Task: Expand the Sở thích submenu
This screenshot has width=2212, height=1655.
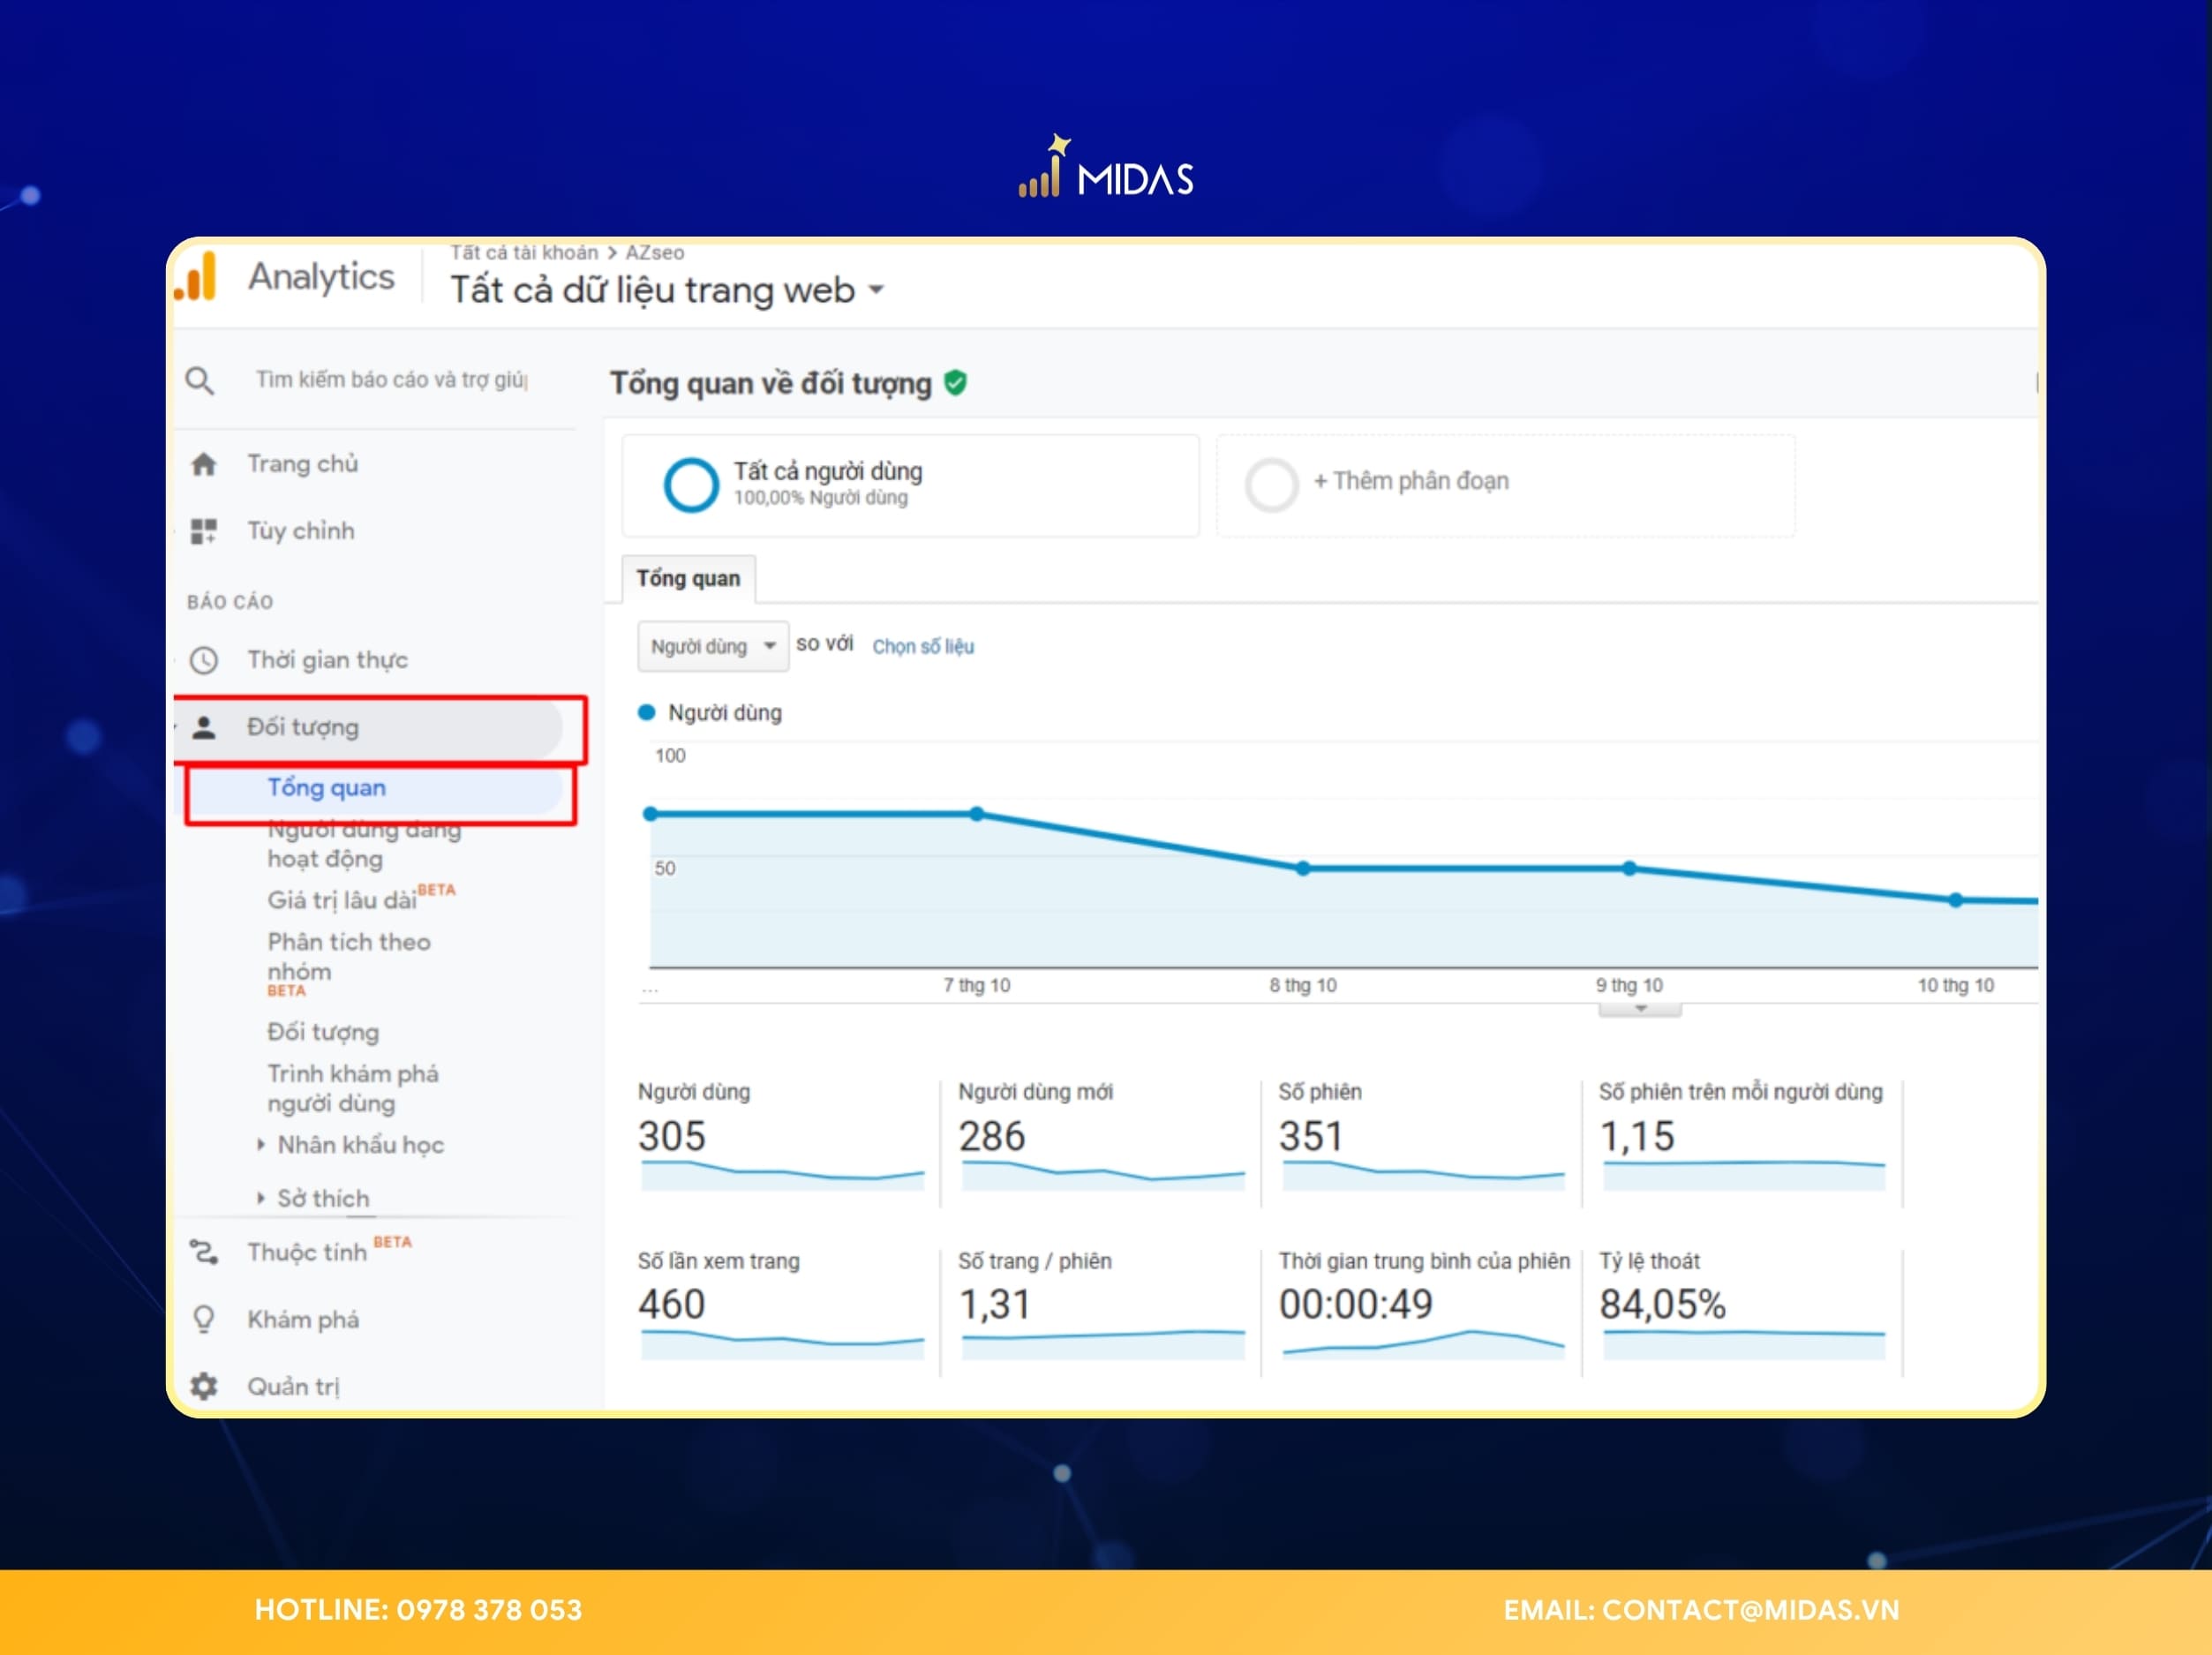Action: click(261, 1197)
